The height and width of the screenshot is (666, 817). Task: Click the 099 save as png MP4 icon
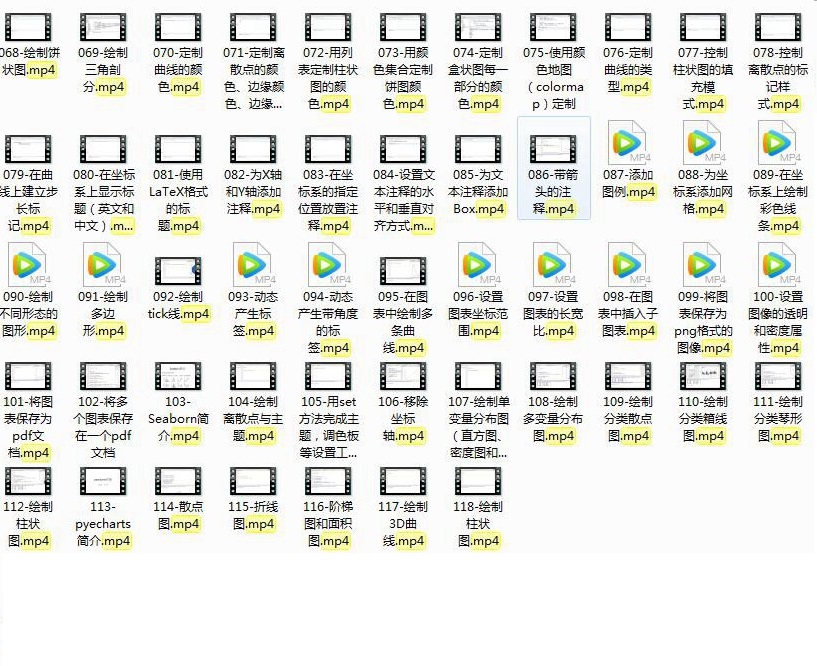703,267
